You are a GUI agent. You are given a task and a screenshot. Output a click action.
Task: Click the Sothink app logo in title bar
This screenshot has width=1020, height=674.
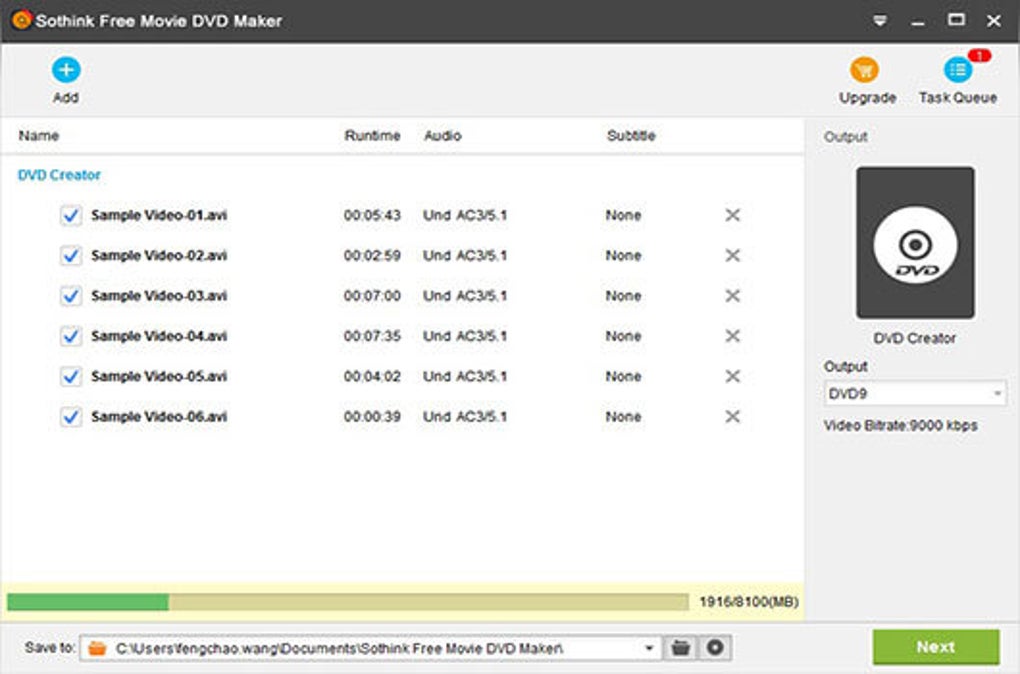[21, 20]
